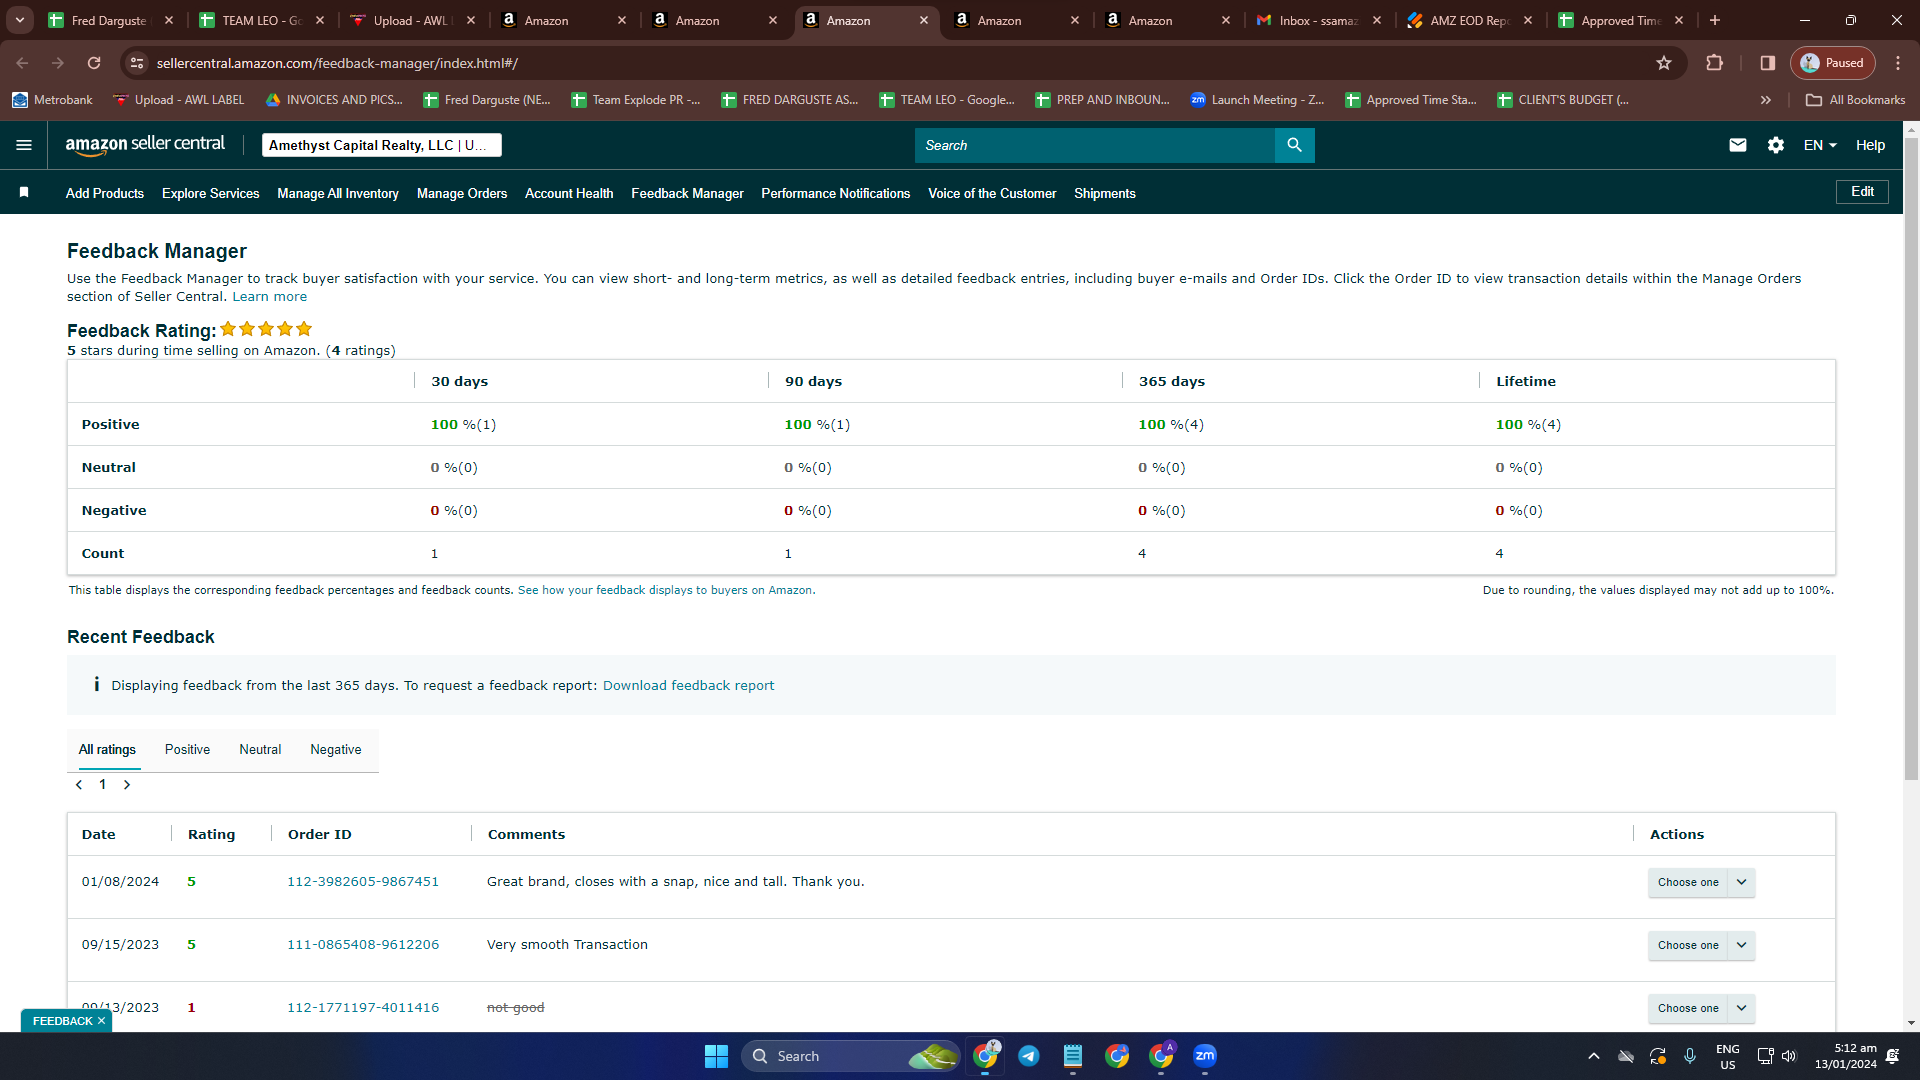
Task: Open the settings gear icon
Action: click(x=1776, y=145)
